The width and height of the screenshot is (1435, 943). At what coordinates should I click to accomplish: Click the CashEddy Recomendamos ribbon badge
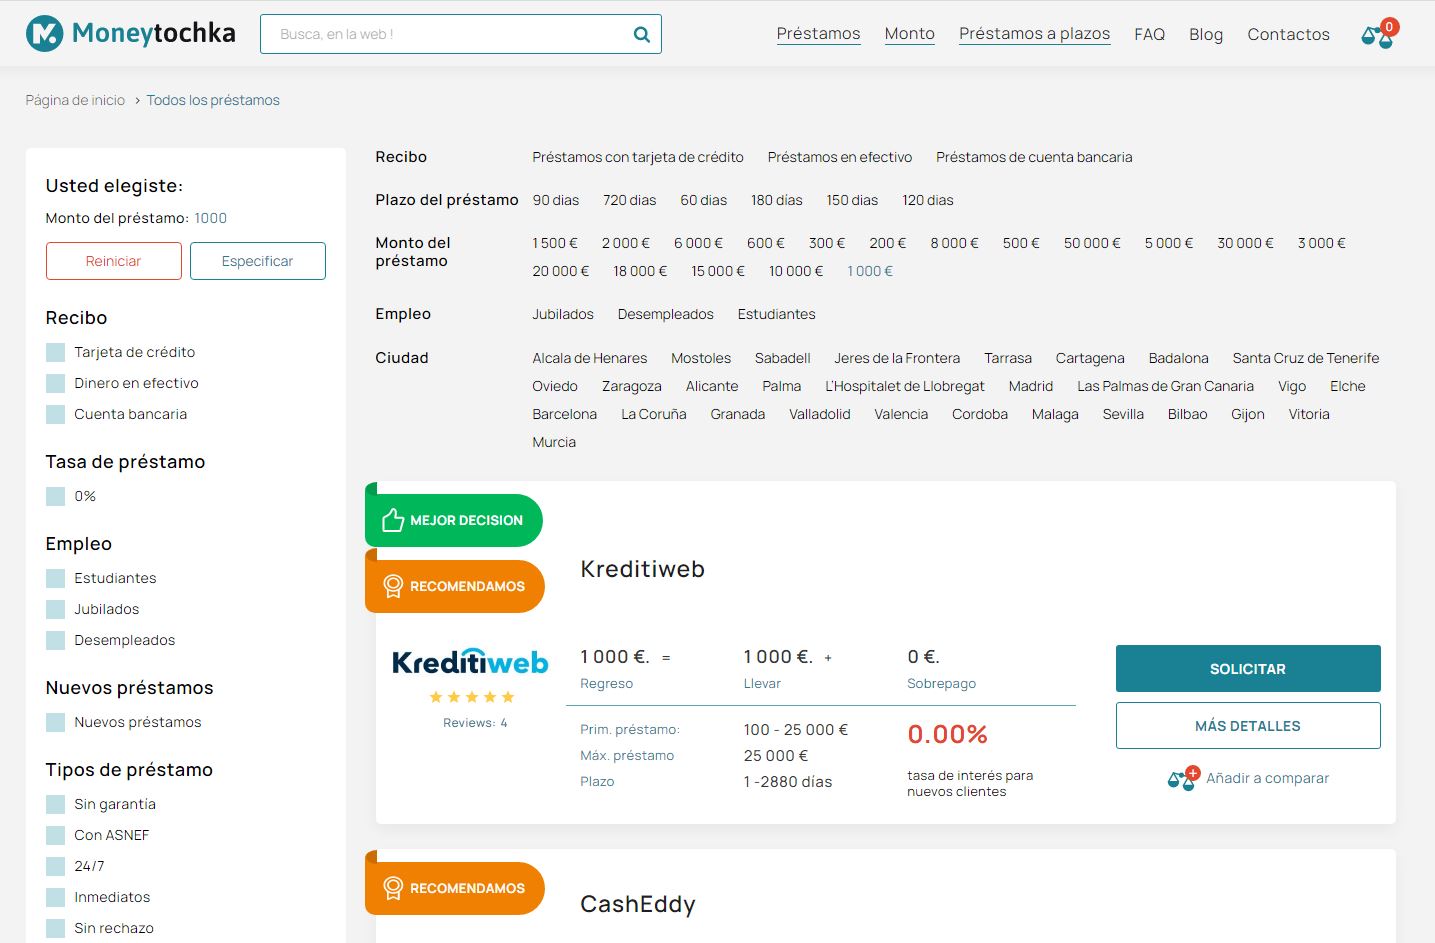point(455,888)
